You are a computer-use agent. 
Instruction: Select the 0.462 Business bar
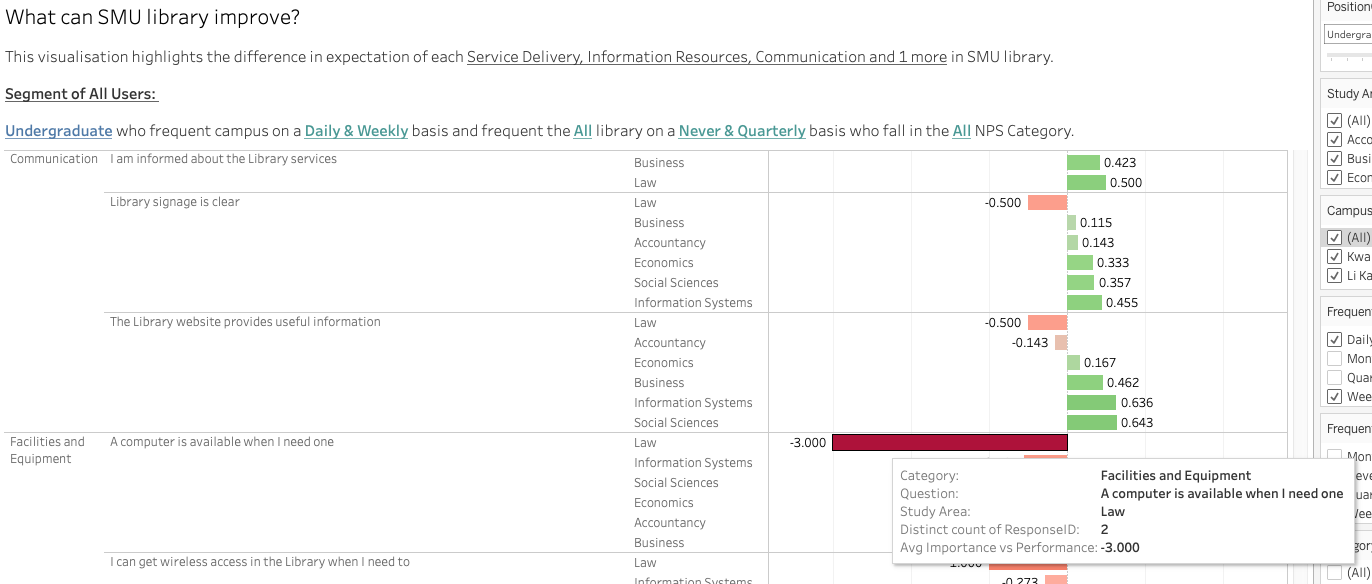point(1085,383)
